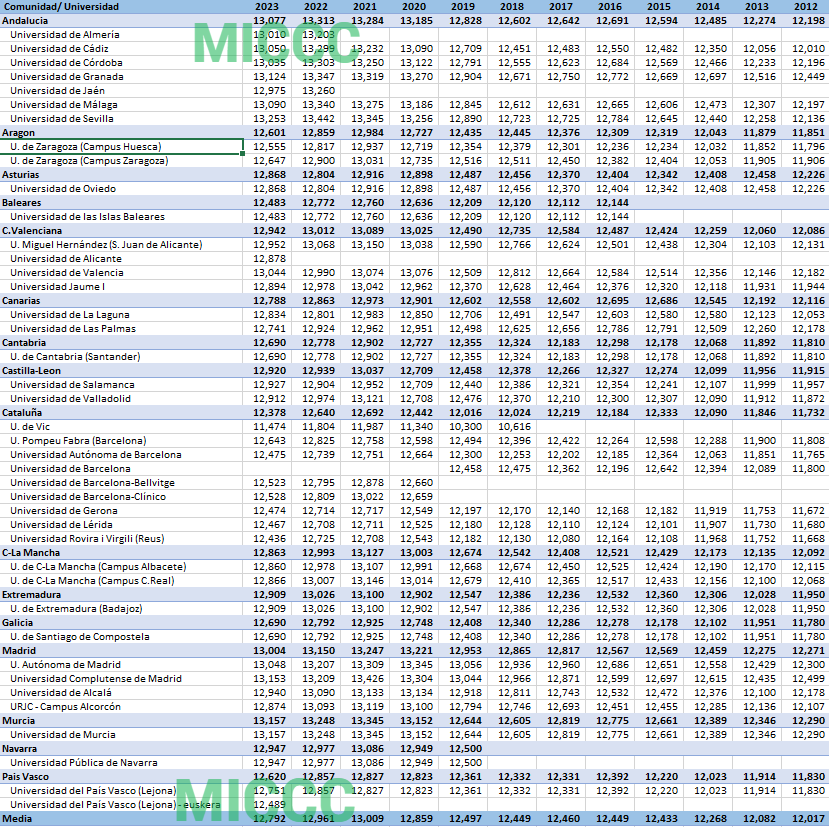
Task: Click the U. de Vic row label
Action: [30, 427]
